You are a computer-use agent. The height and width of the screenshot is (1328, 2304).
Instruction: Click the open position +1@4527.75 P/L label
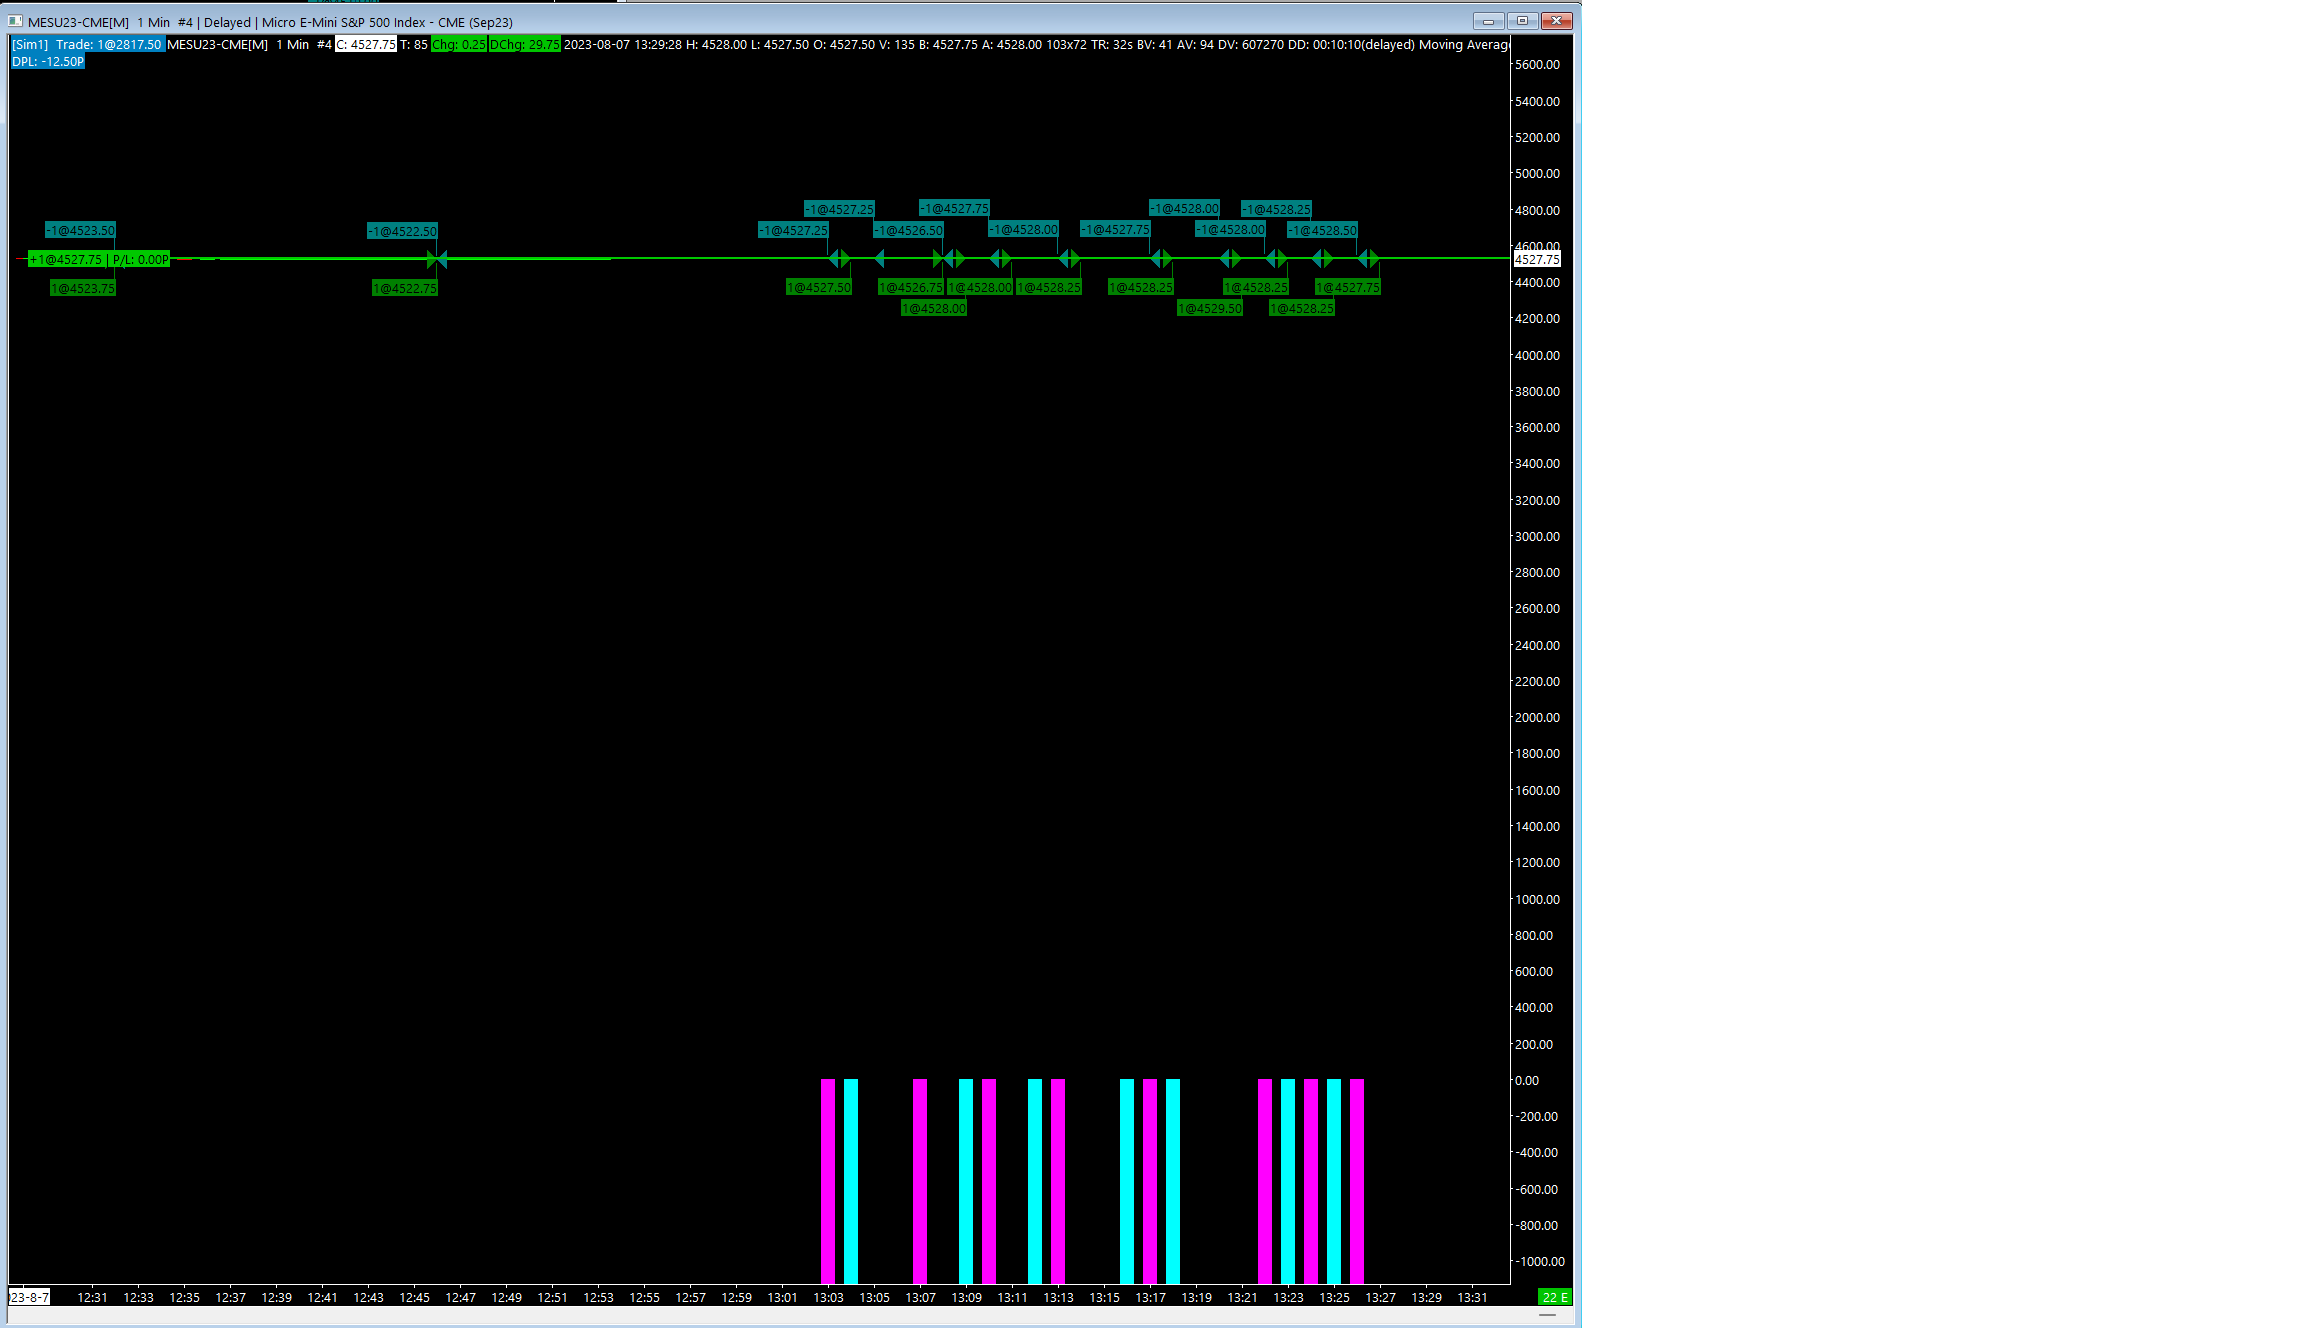pos(99,260)
